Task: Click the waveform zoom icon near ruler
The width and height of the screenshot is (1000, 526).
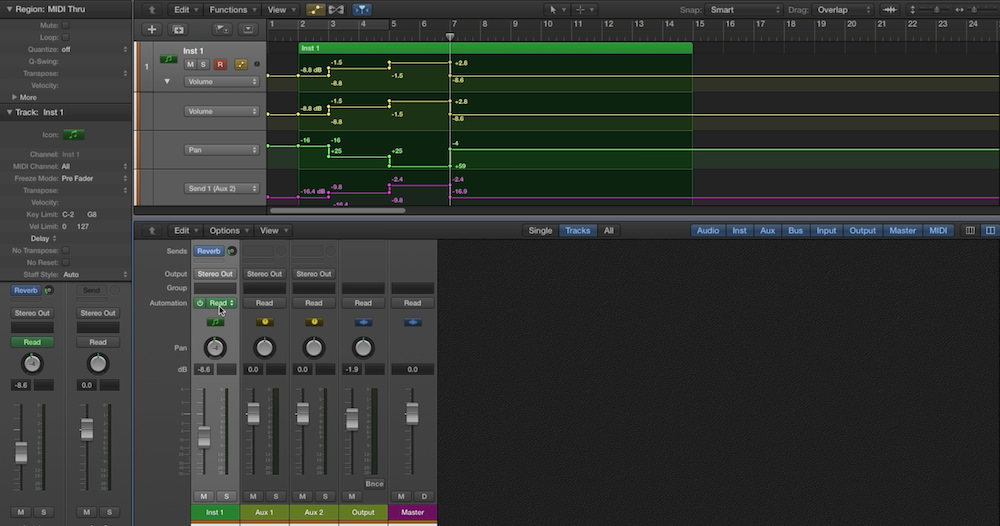Action: (x=890, y=10)
